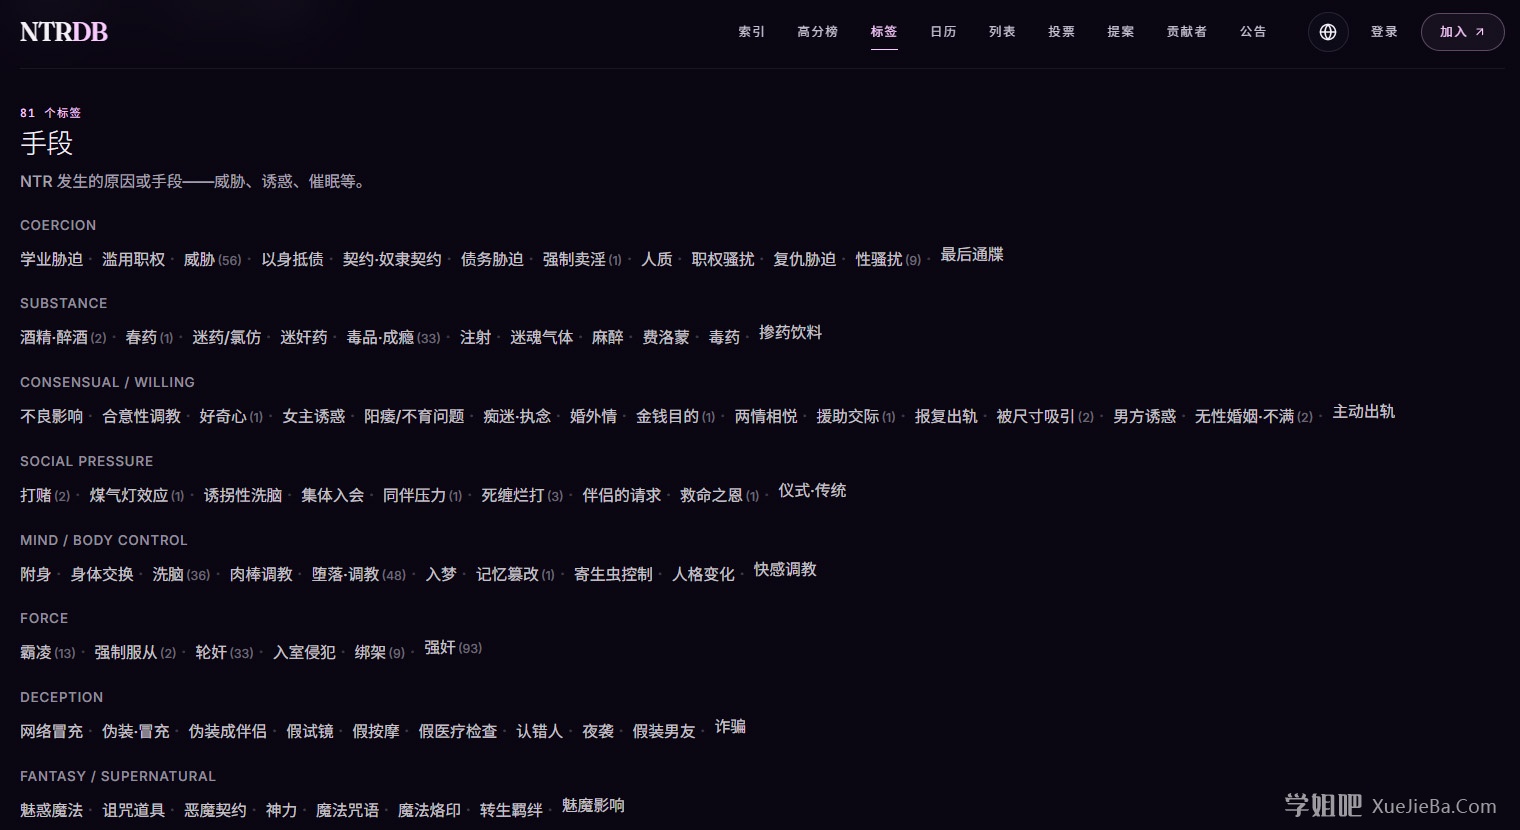Open the 日历 nav item
Screen dimensions: 1520x830
(x=943, y=32)
